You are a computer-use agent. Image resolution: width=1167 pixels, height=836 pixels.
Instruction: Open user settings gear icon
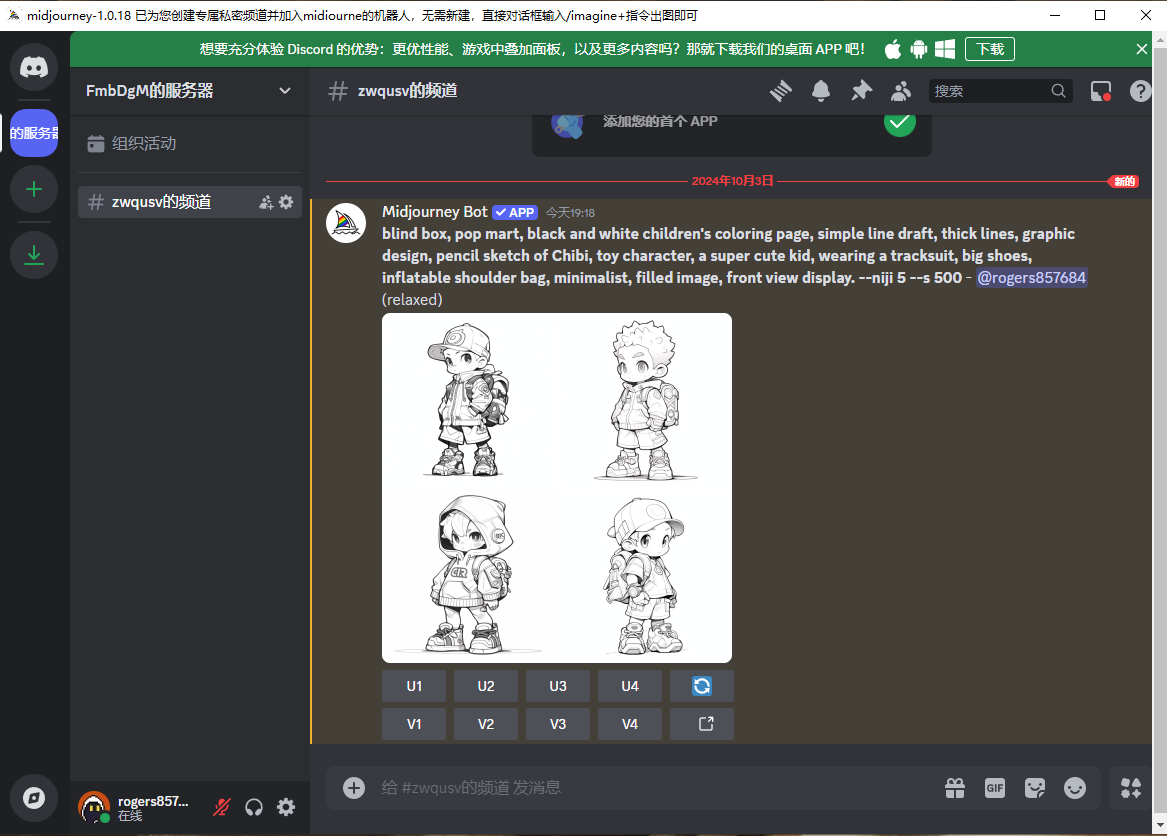(x=286, y=807)
